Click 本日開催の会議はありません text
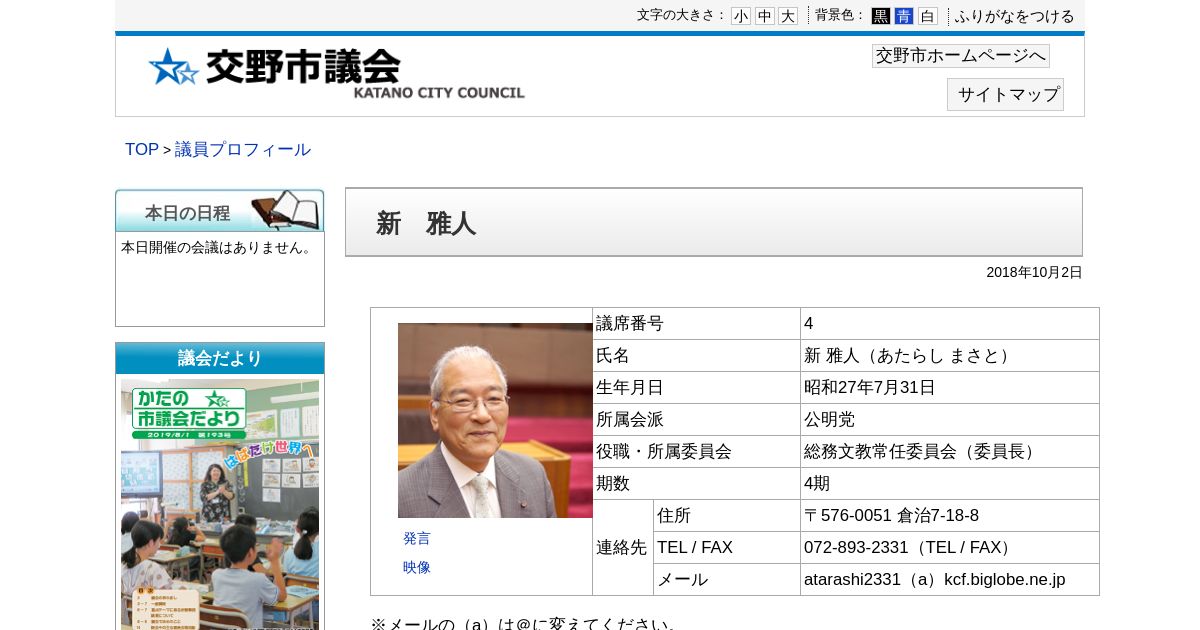The height and width of the screenshot is (630, 1200). click(217, 247)
